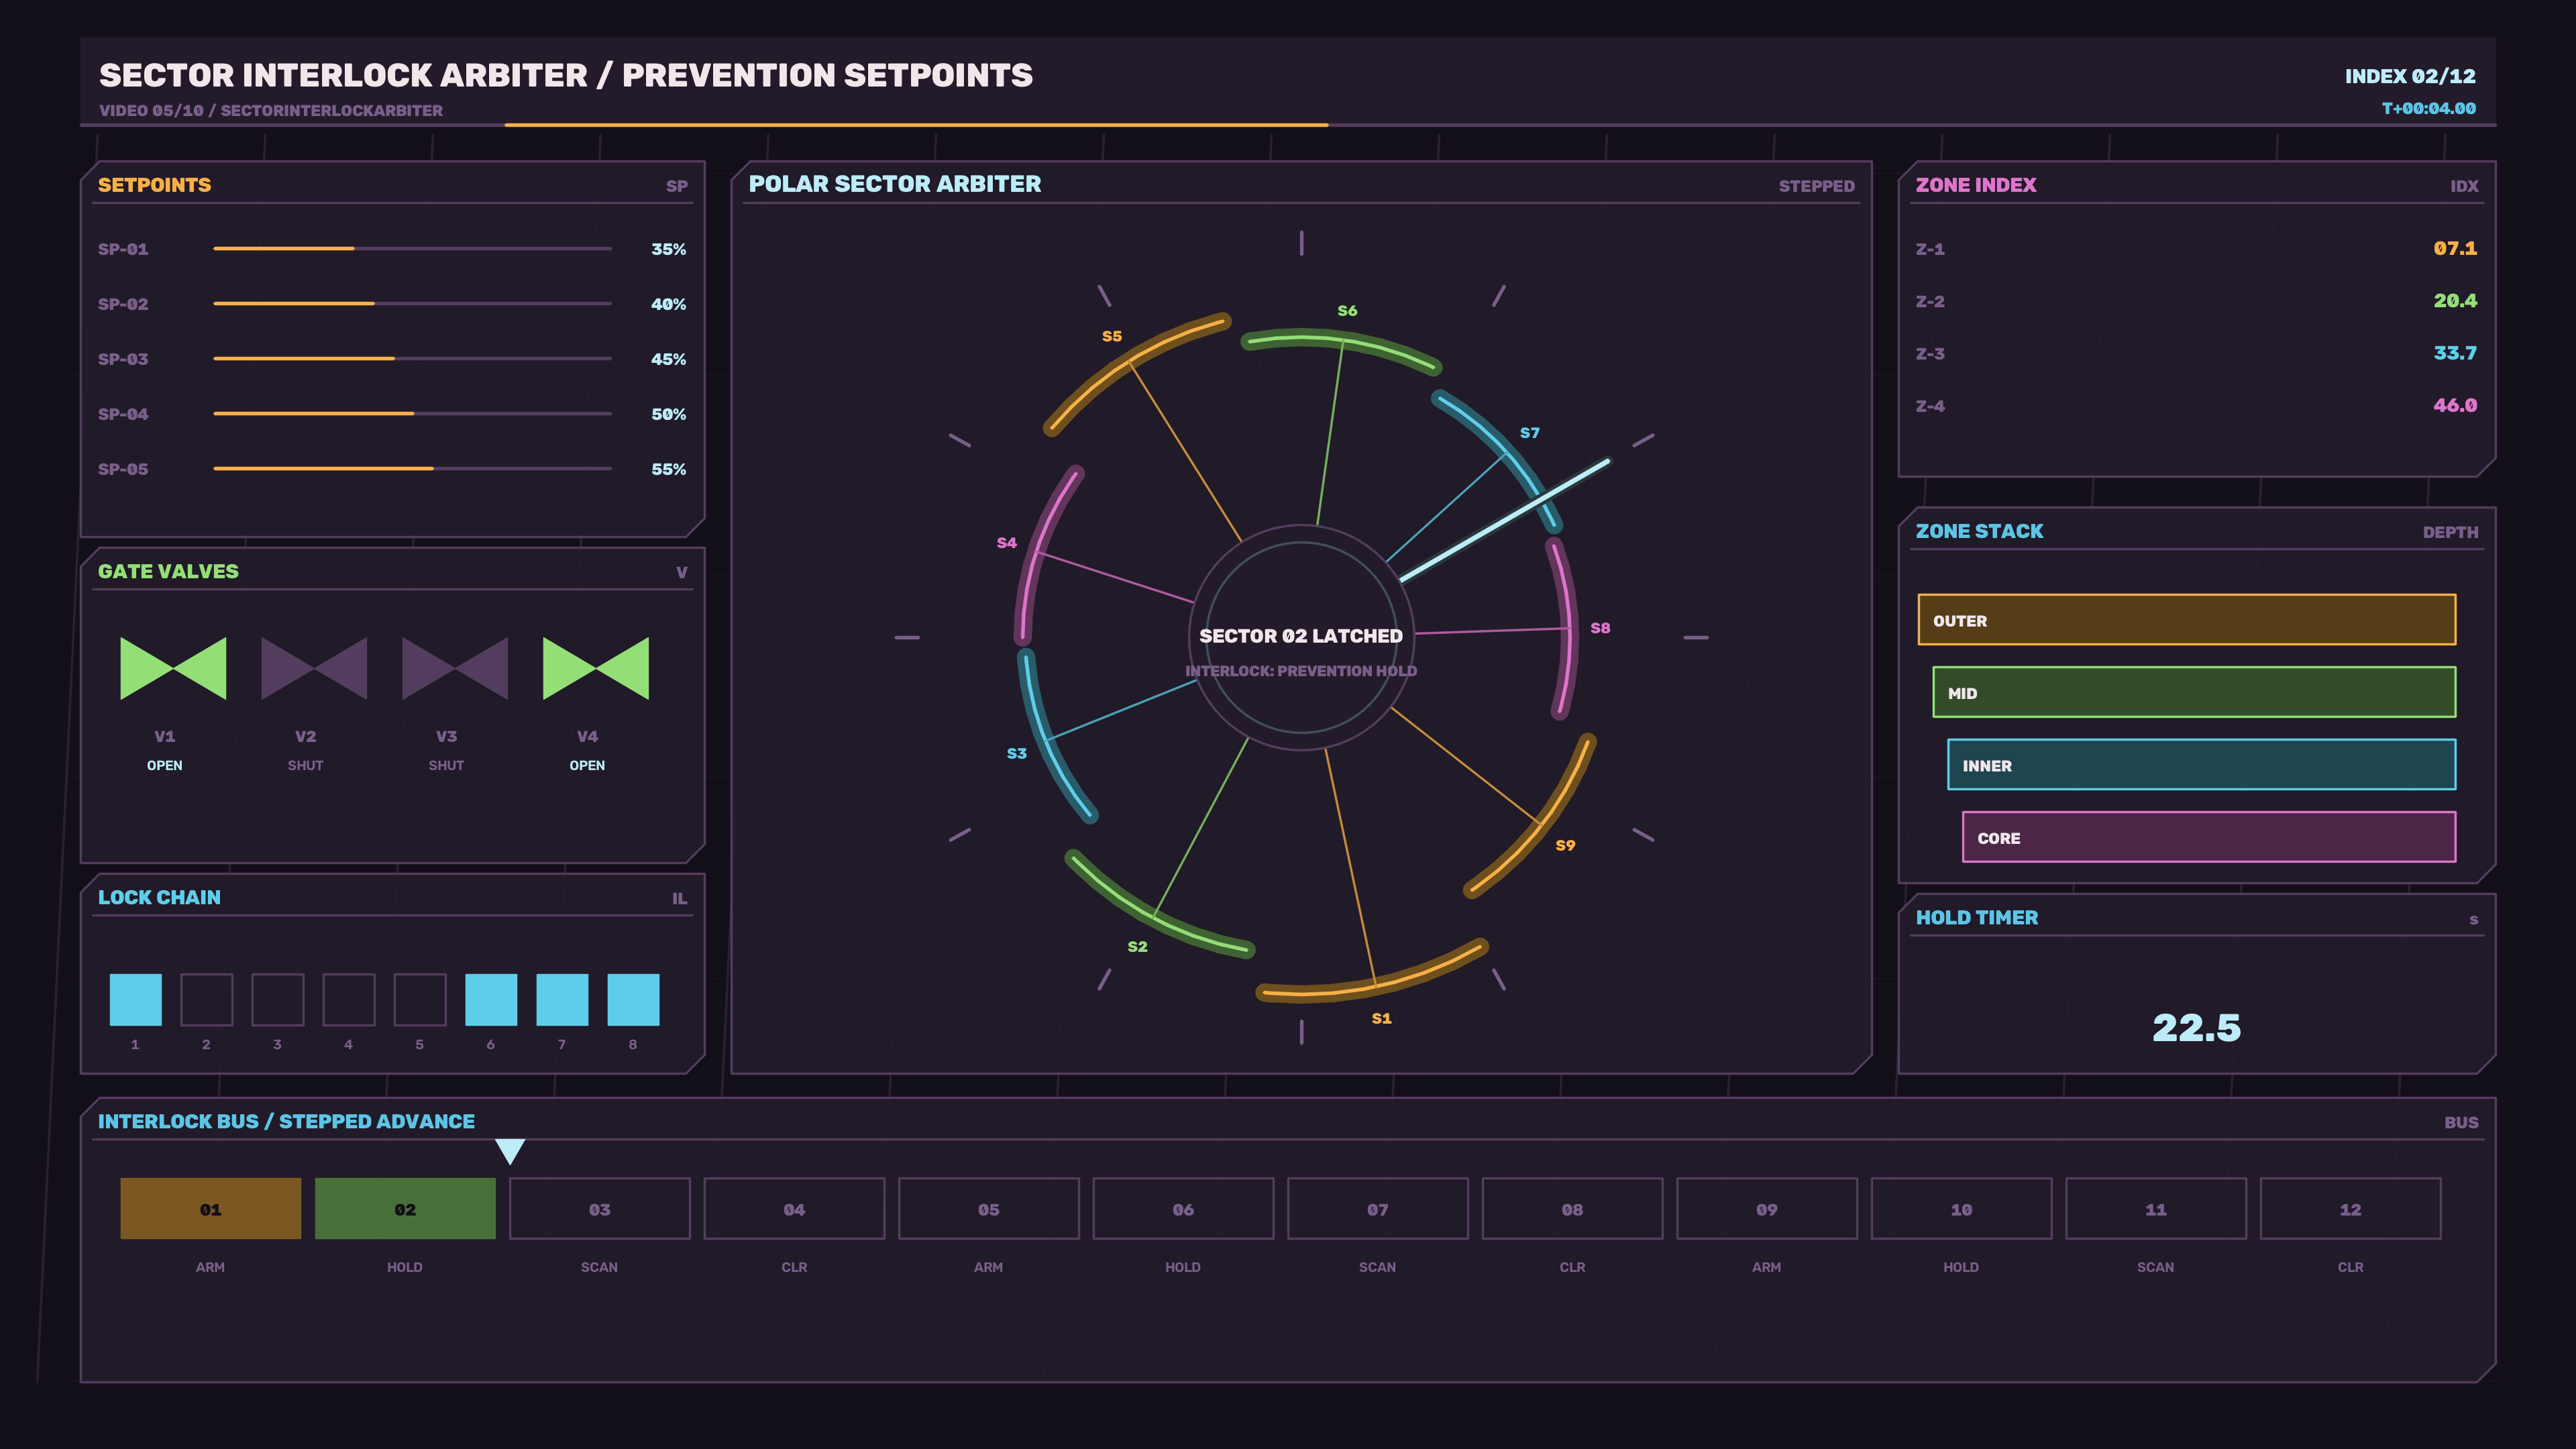This screenshot has height=1449, width=2576.
Task: Click the SECTOR 02 LATCHED center hub
Action: (x=1301, y=637)
